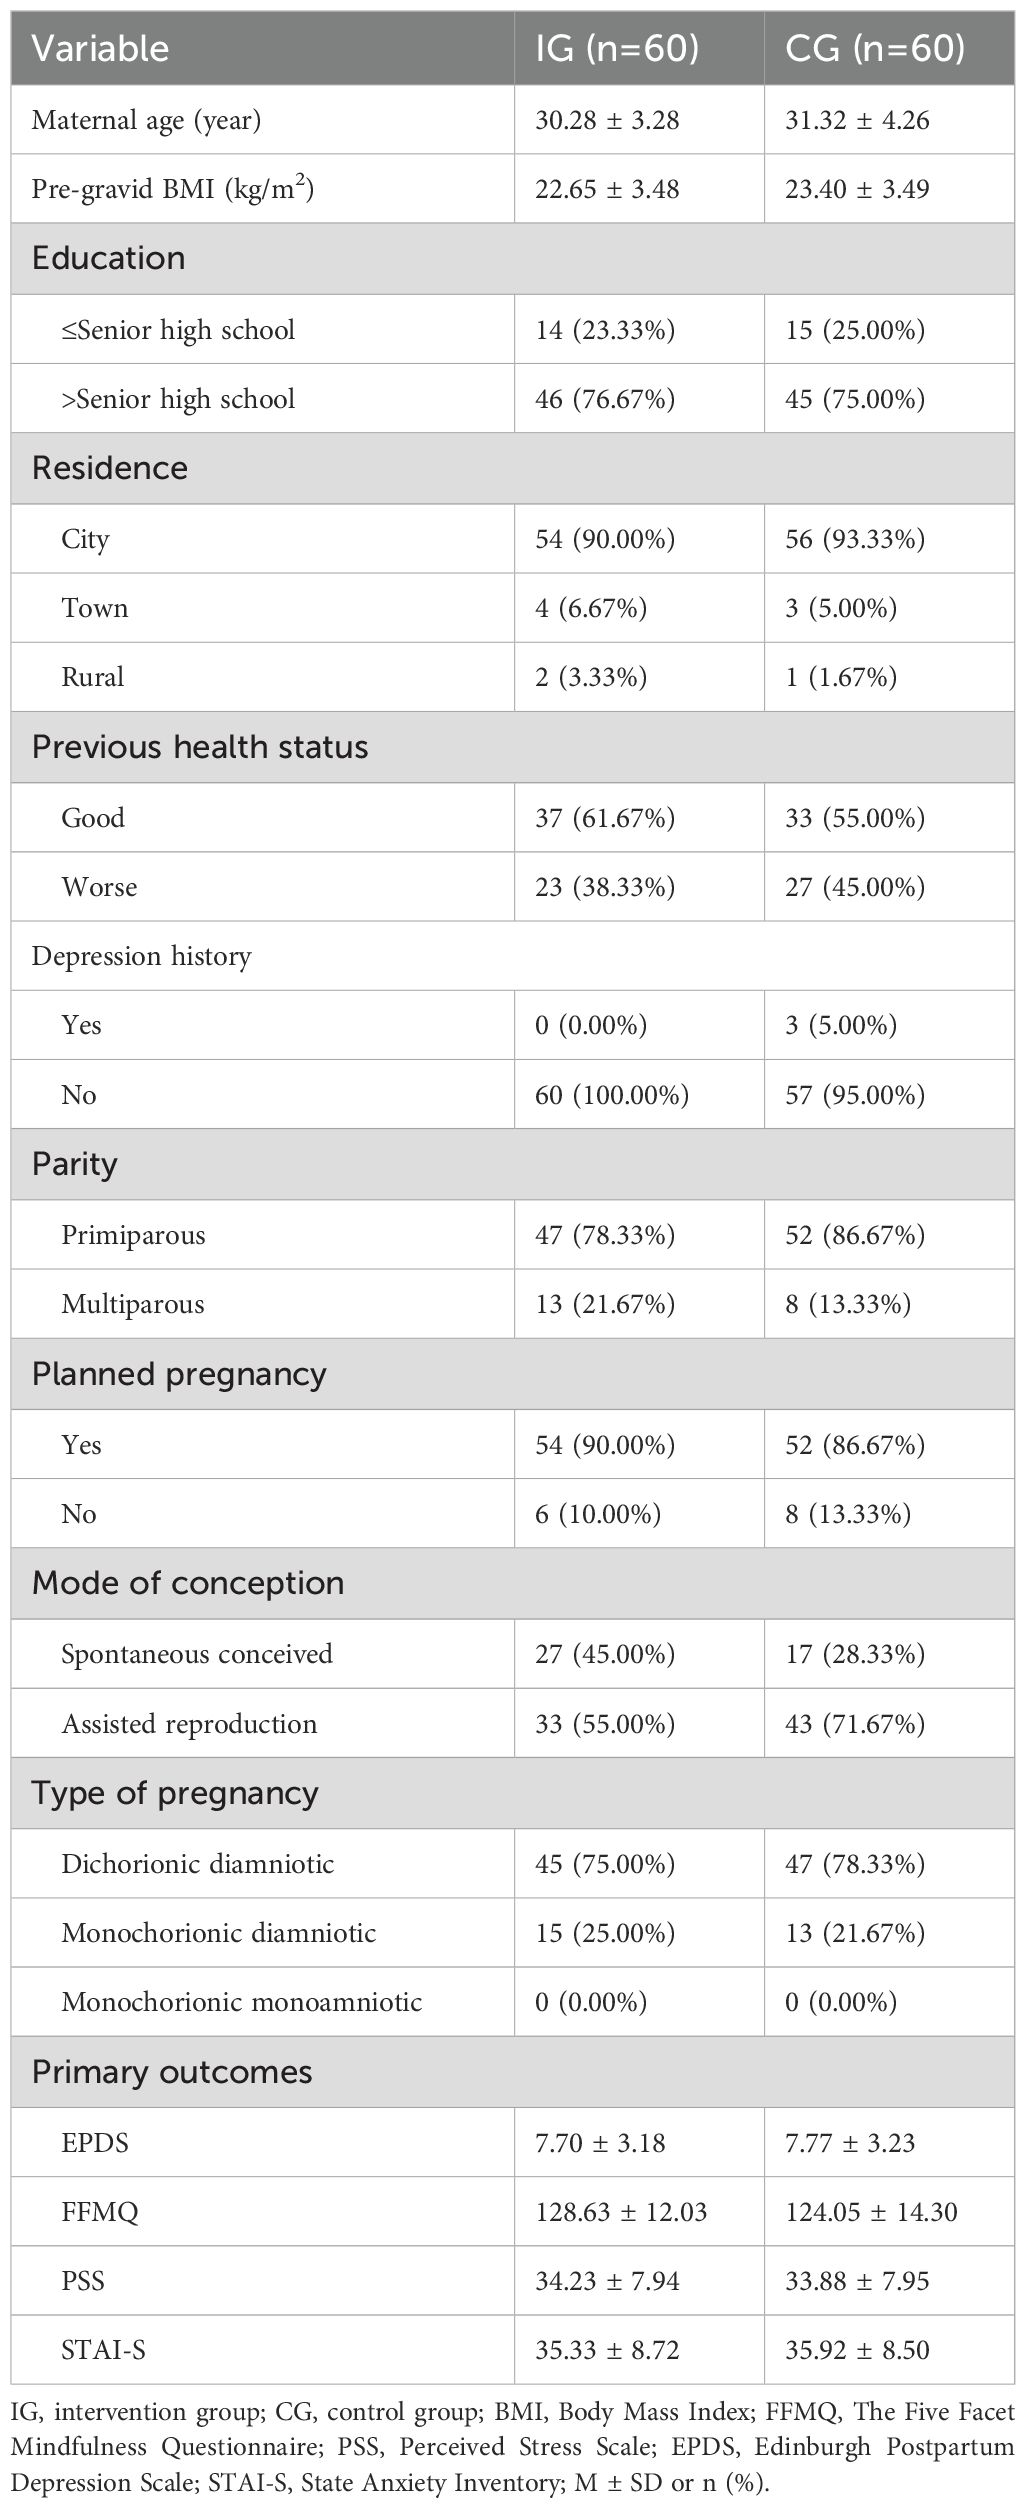Click the Monochorionic monoamniotic row label
The width and height of the screenshot is (1026, 2508).
pyautogui.click(x=242, y=2002)
